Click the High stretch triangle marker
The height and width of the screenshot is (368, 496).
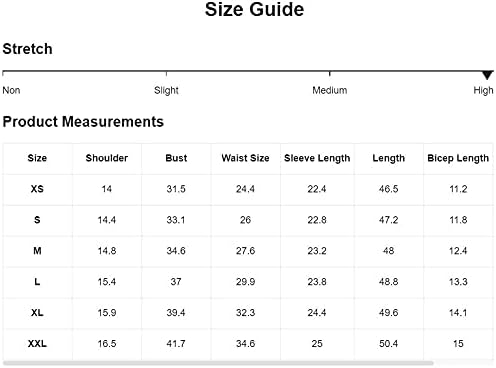[487, 75]
